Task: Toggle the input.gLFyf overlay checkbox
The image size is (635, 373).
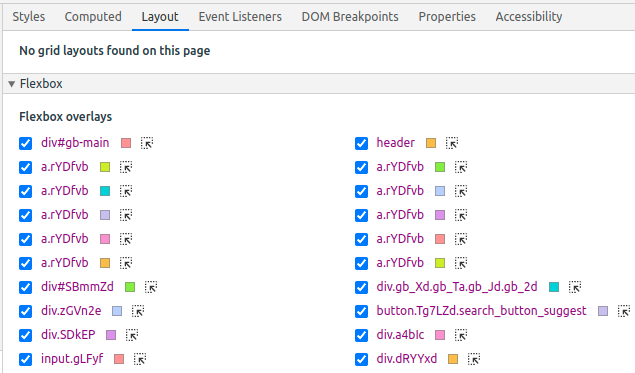Action: pyautogui.click(x=26, y=359)
